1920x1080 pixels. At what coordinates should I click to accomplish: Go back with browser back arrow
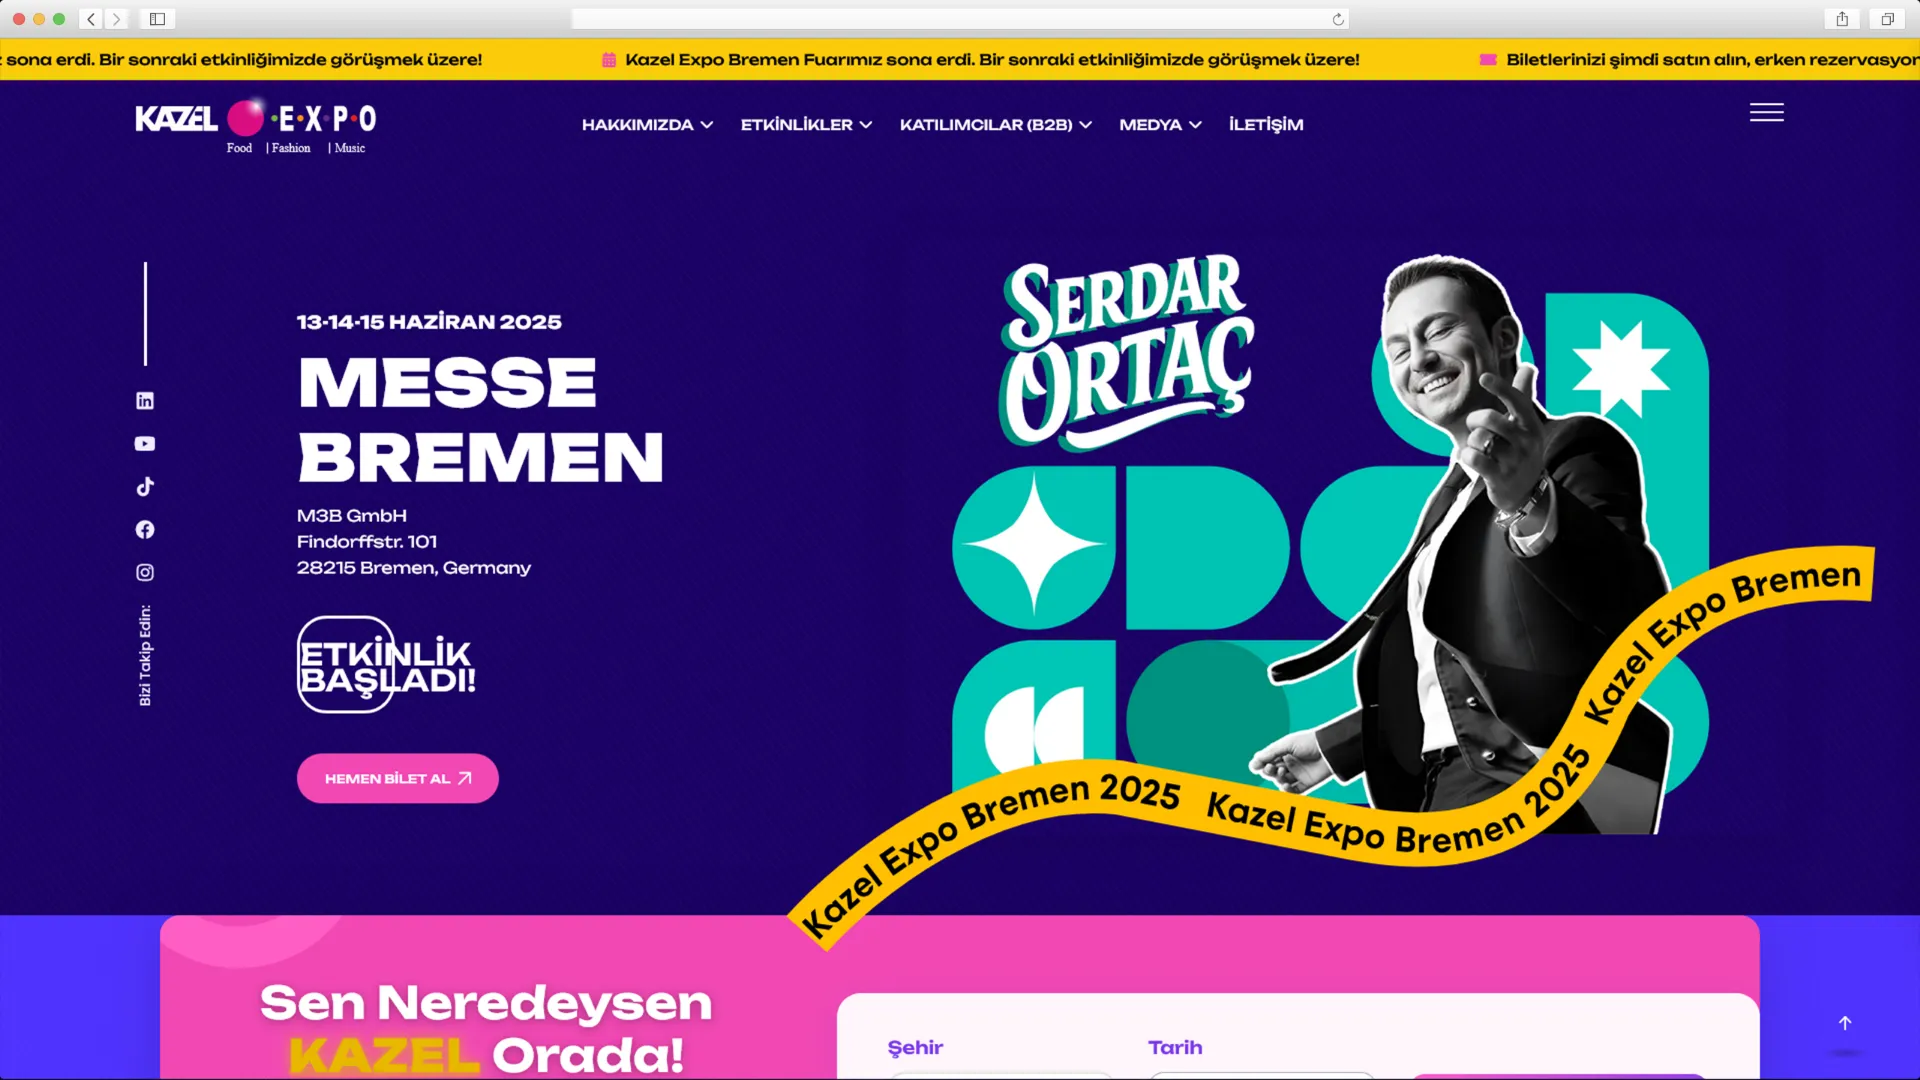(x=91, y=19)
